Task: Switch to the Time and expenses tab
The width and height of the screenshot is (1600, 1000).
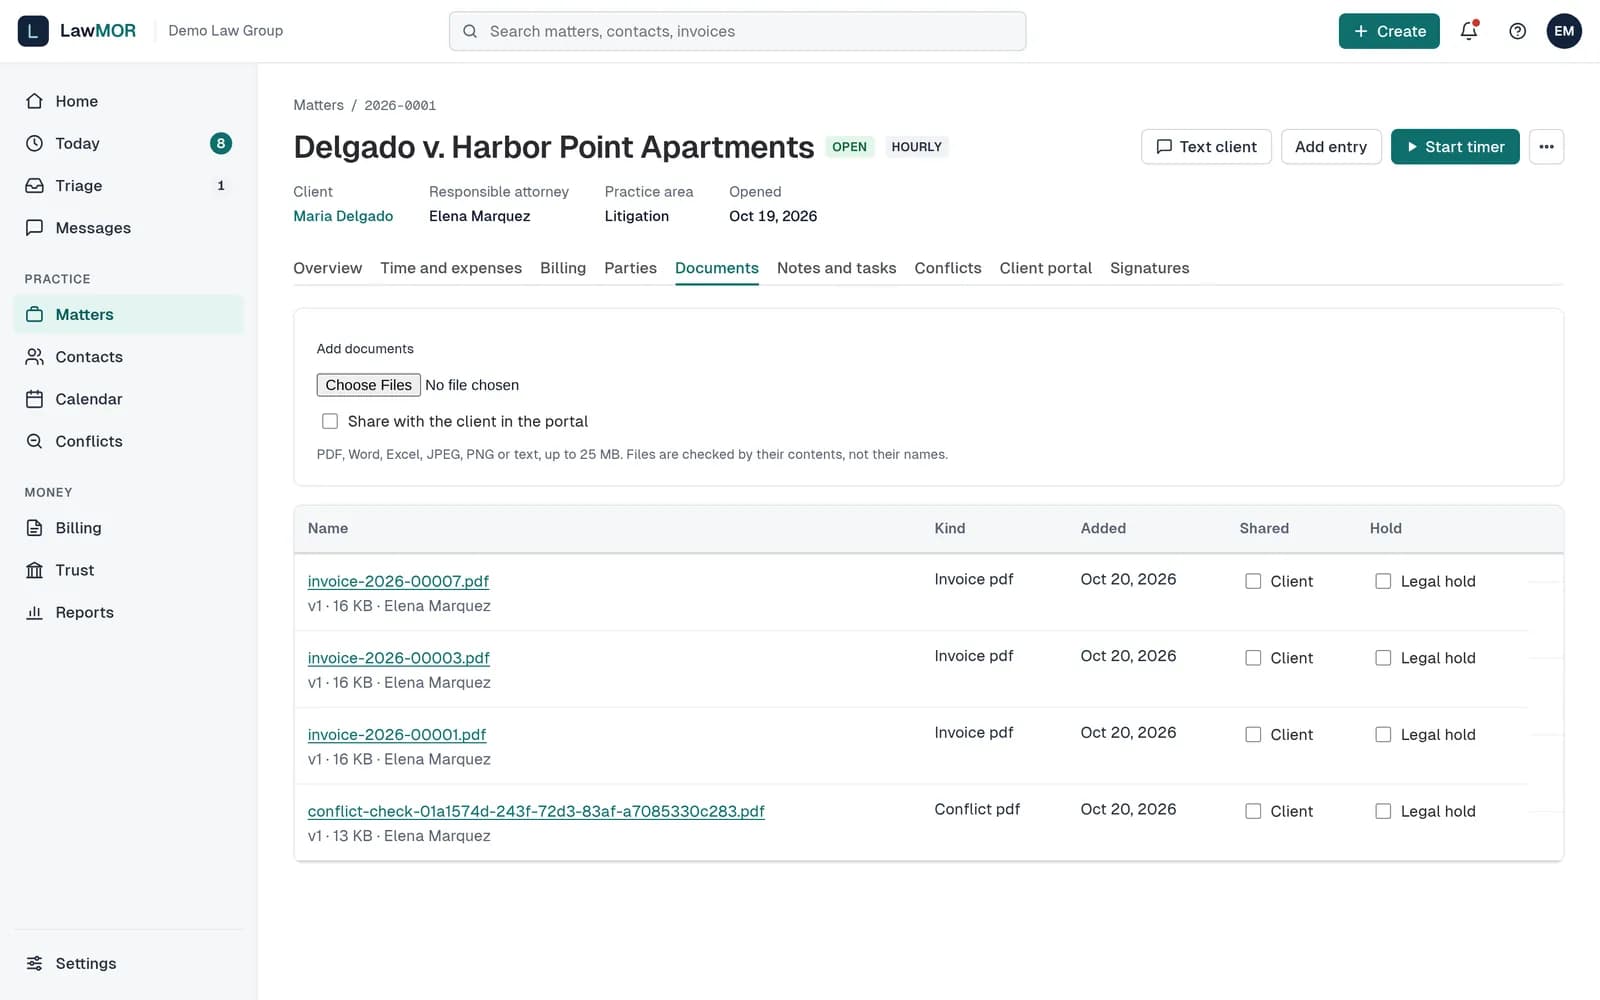Action: (x=451, y=268)
